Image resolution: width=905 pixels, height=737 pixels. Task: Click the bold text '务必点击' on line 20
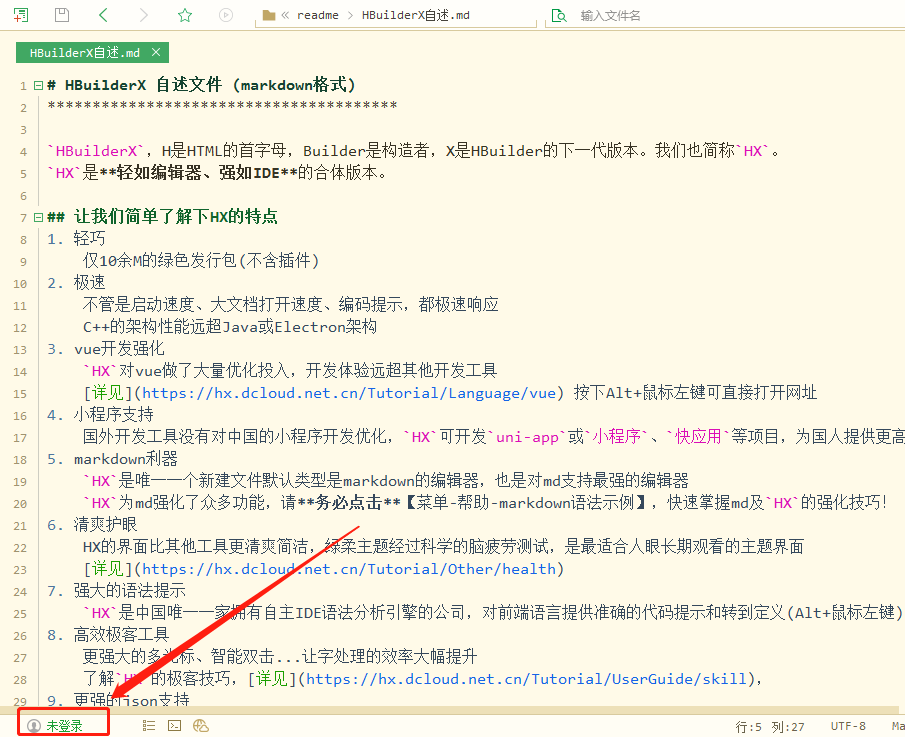click(x=349, y=502)
